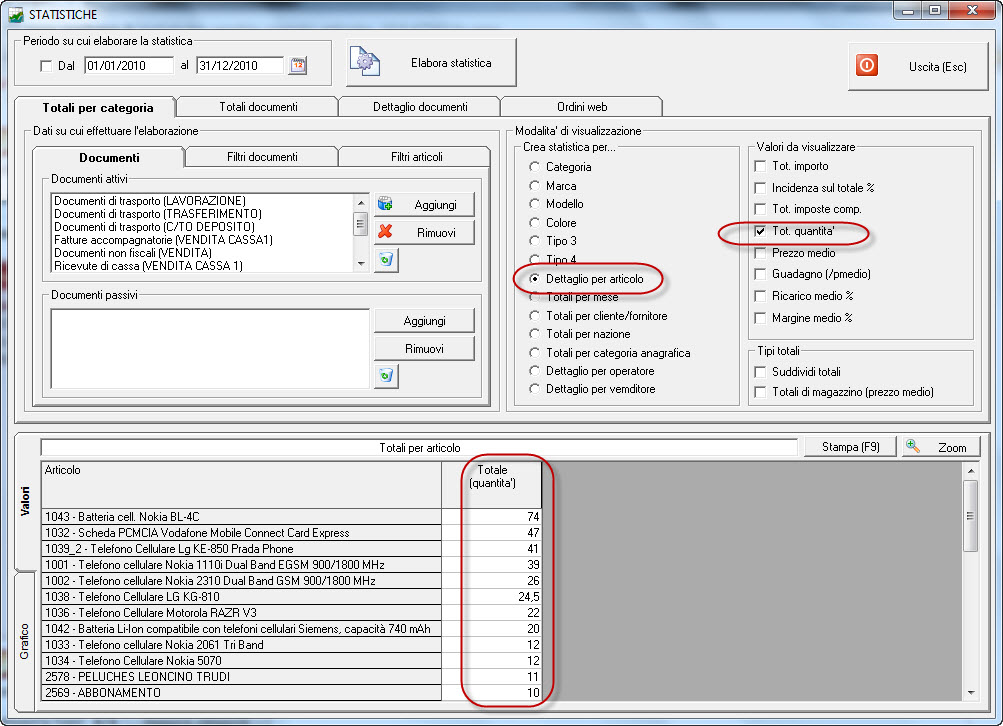This screenshot has height=726, width=1003.
Task: Click the STATISTICHE title bar app icon
Action: 15,14
